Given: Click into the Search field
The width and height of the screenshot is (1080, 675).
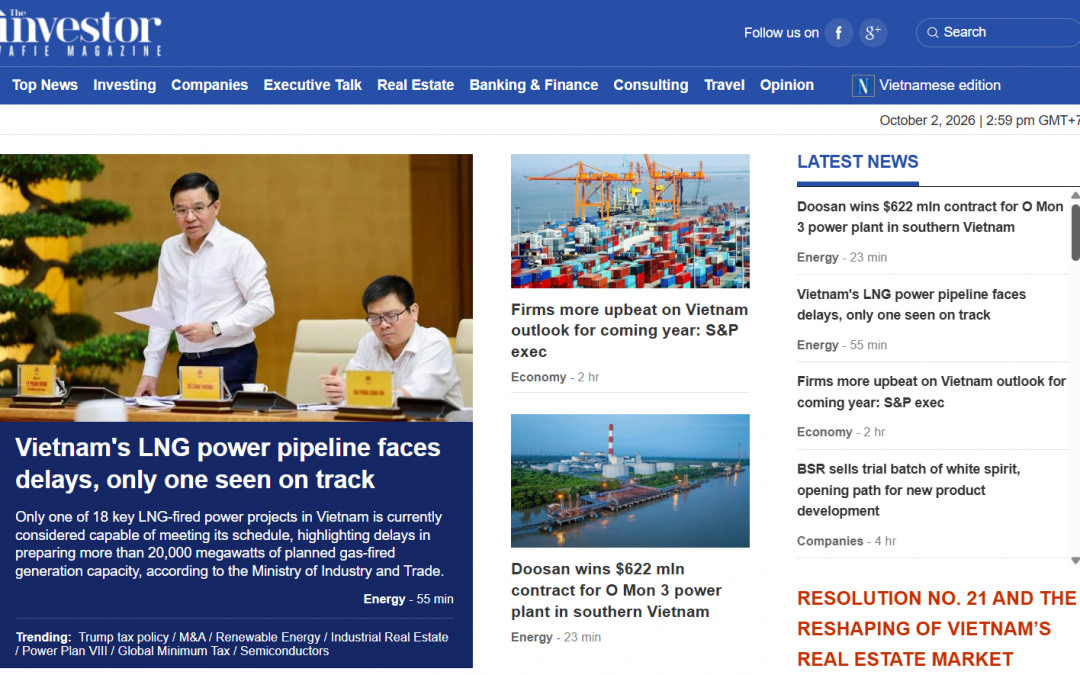Looking at the screenshot, I should pyautogui.click(x=998, y=32).
